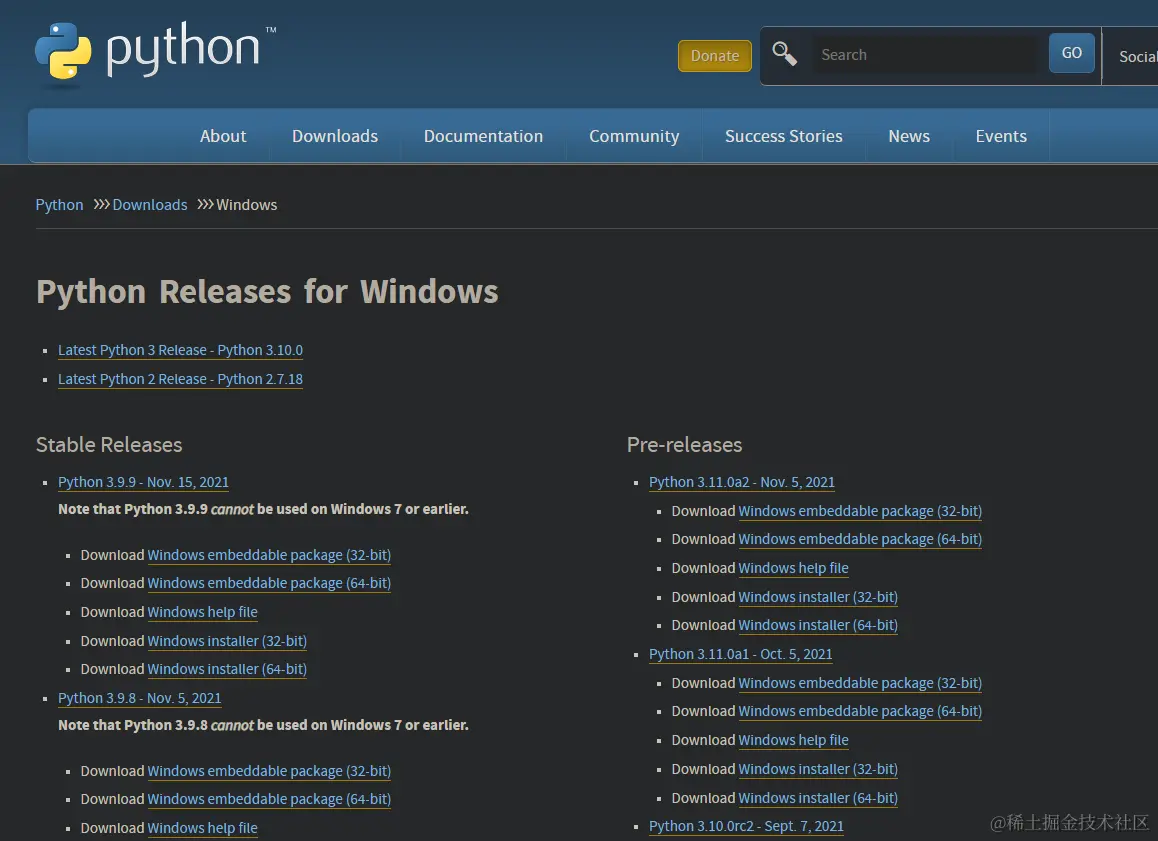Open the News menu item
Viewport: 1158px width, 841px height.
coord(909,136)
